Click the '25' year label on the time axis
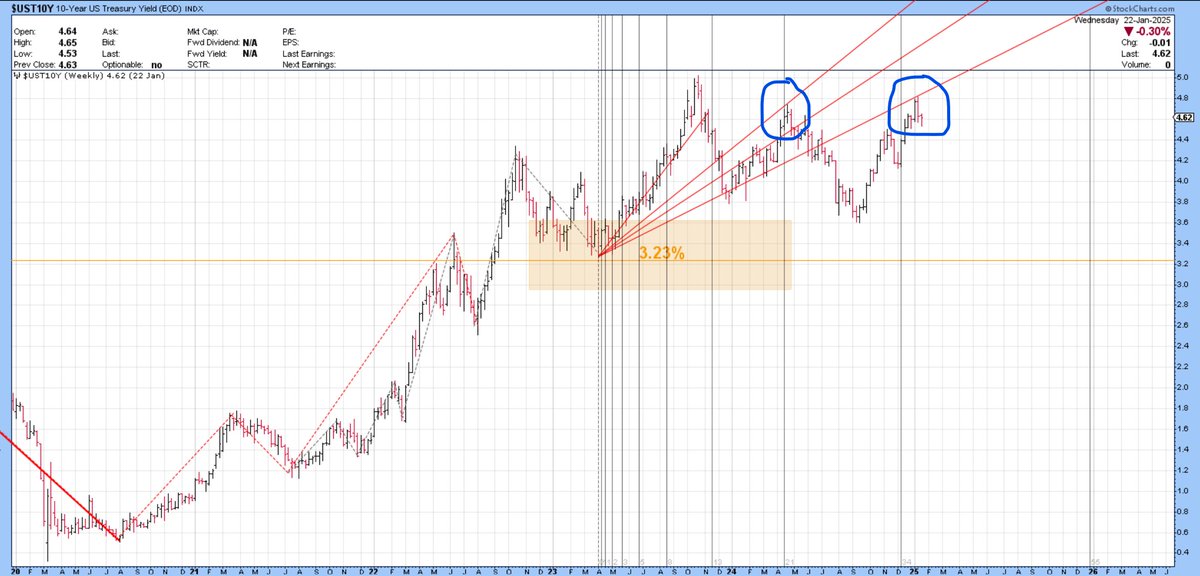The image size is (1200, 576). pos(913,571)
